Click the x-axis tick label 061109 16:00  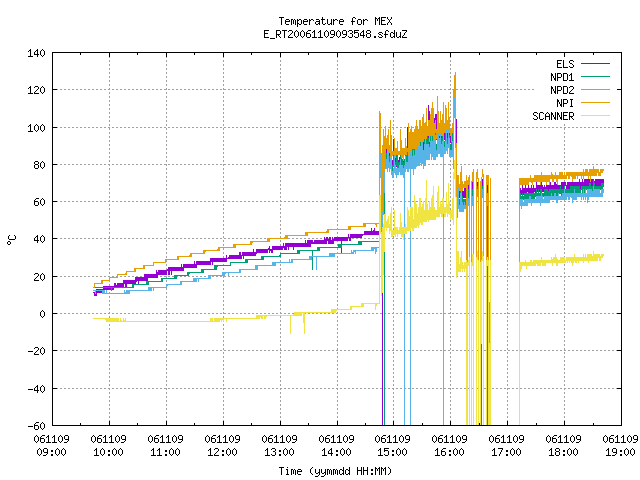pos(449,446)
